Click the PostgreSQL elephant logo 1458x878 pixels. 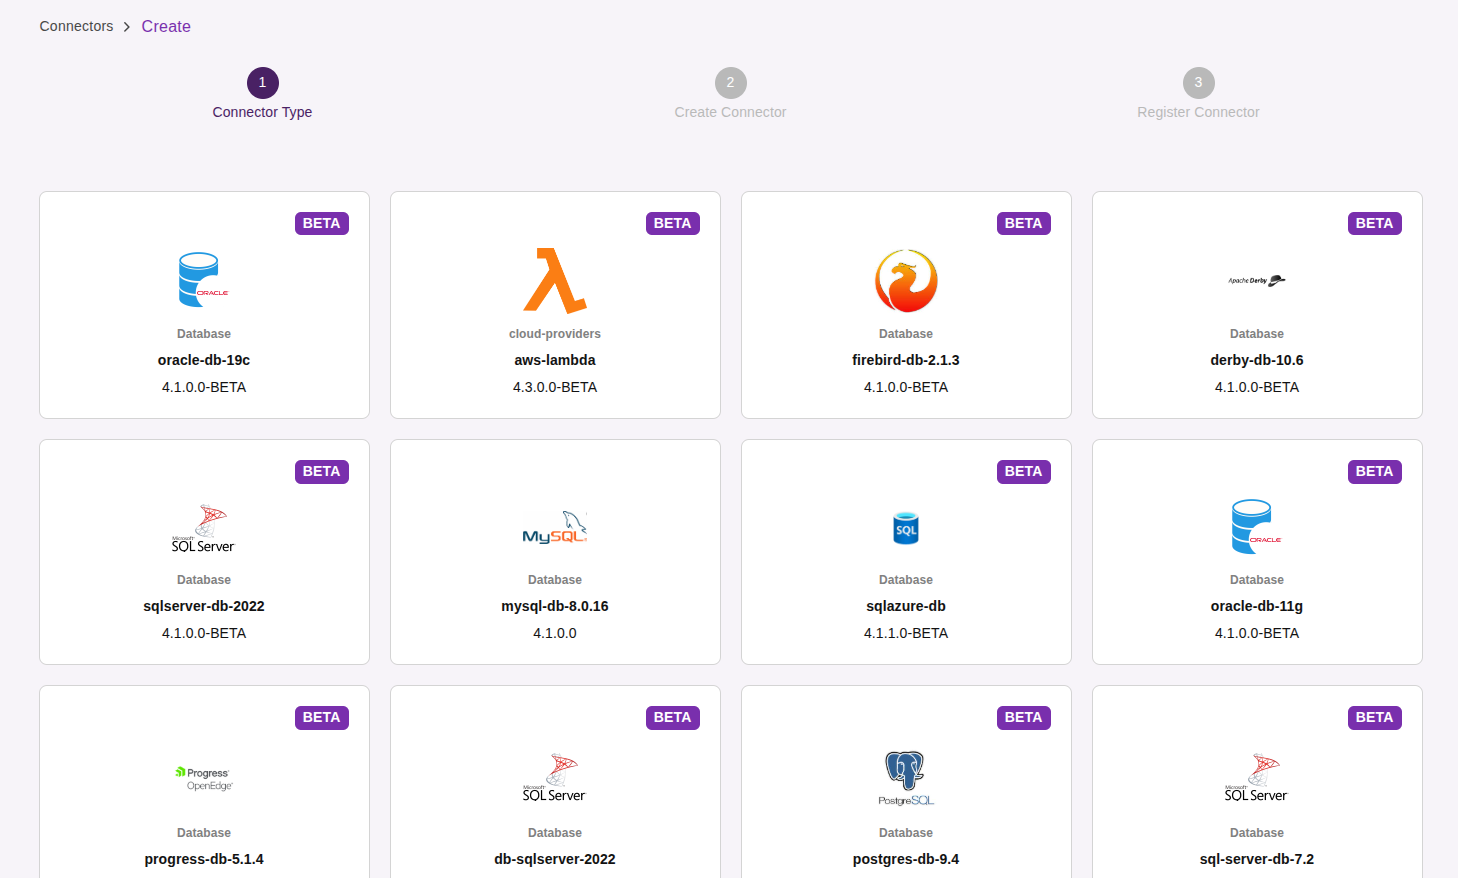click(905, 775)
